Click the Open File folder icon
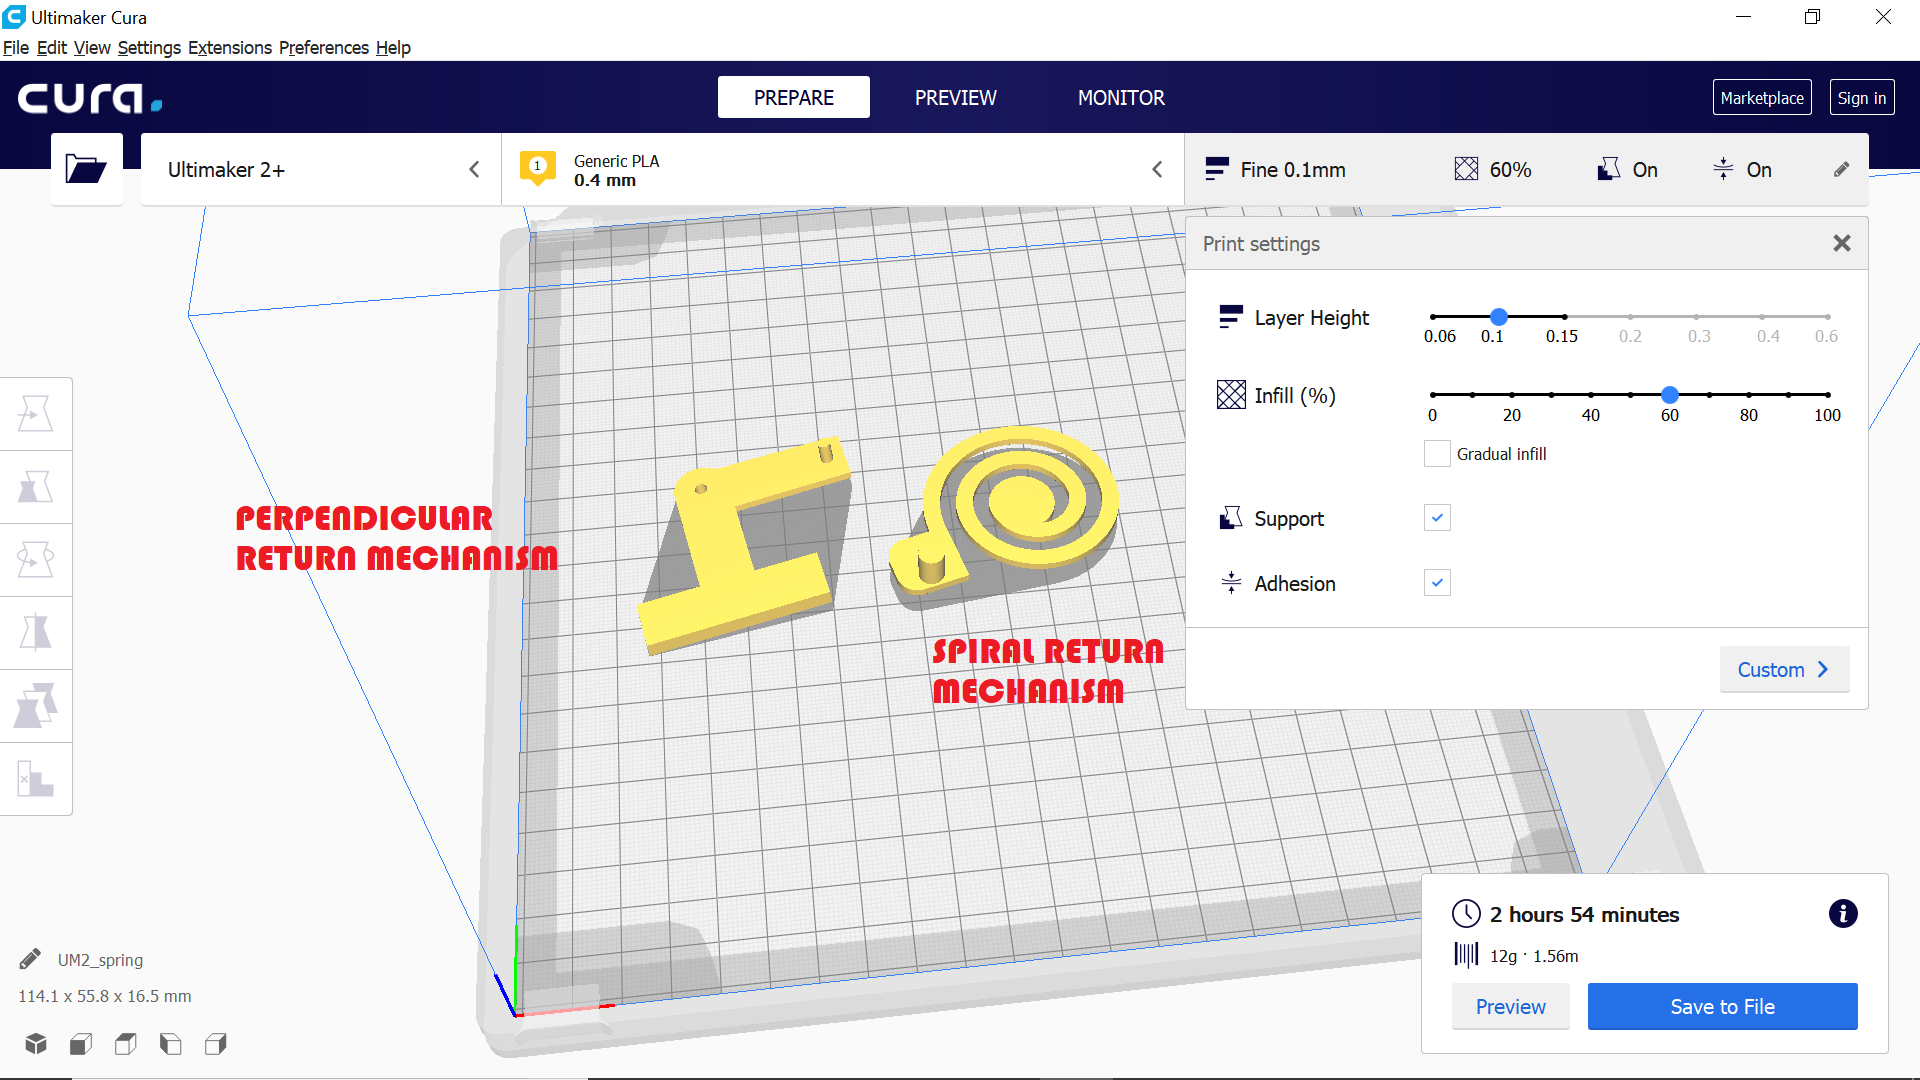 86,169
